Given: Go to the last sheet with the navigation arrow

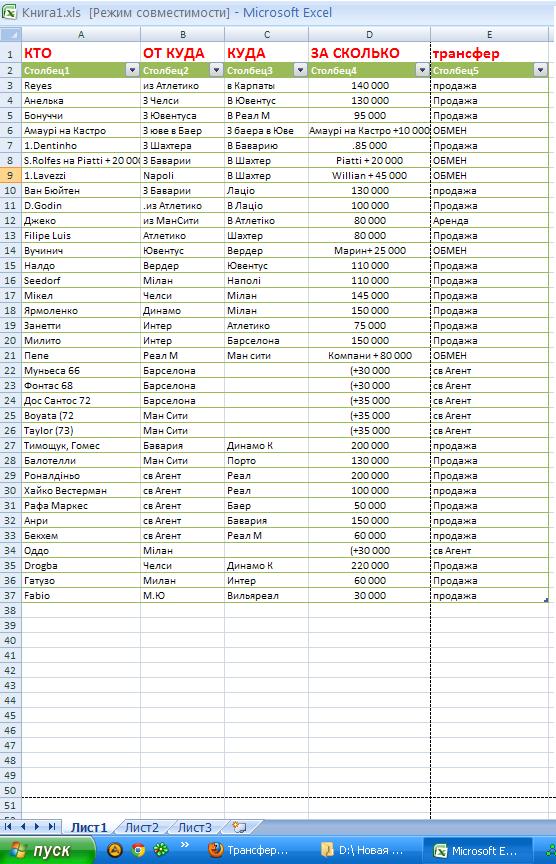Looking at the screenshot, I should coord(51,827).
